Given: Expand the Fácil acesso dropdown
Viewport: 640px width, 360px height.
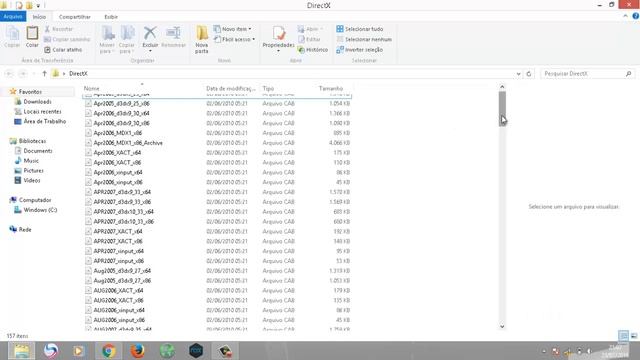Looking at the screenshot, I should point(235,39).
